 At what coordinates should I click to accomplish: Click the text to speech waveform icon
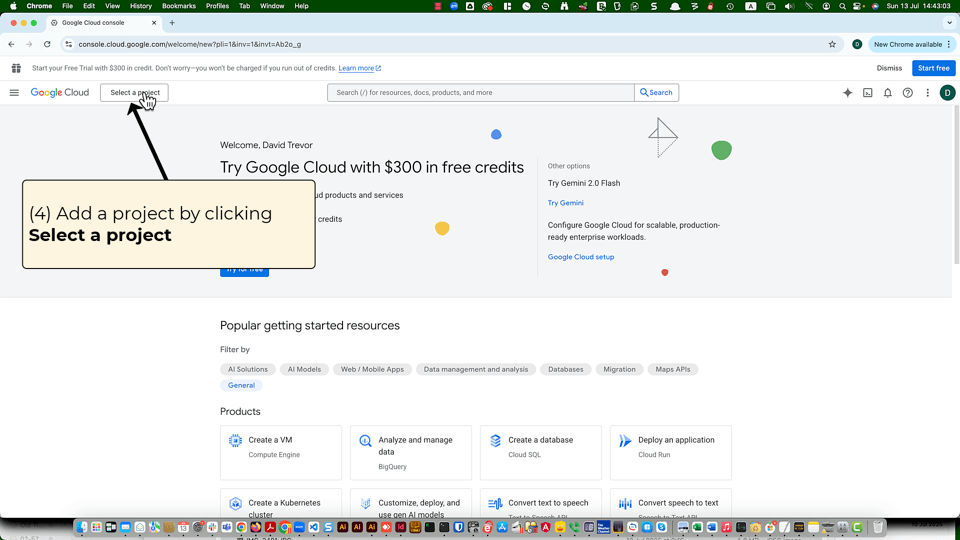tap(495, 504)
